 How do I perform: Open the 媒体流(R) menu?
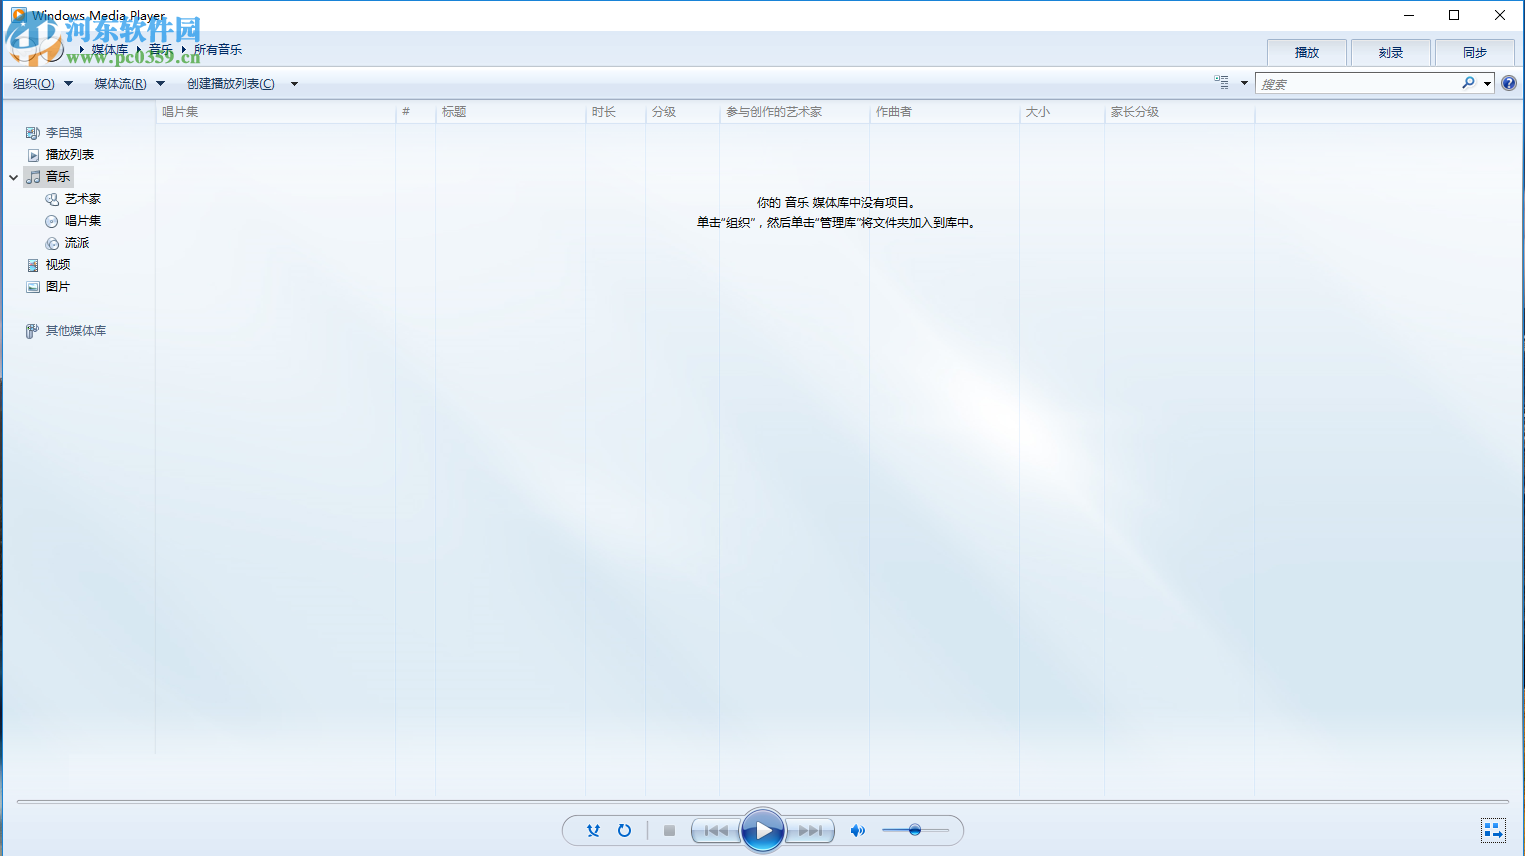pos(128,83)
